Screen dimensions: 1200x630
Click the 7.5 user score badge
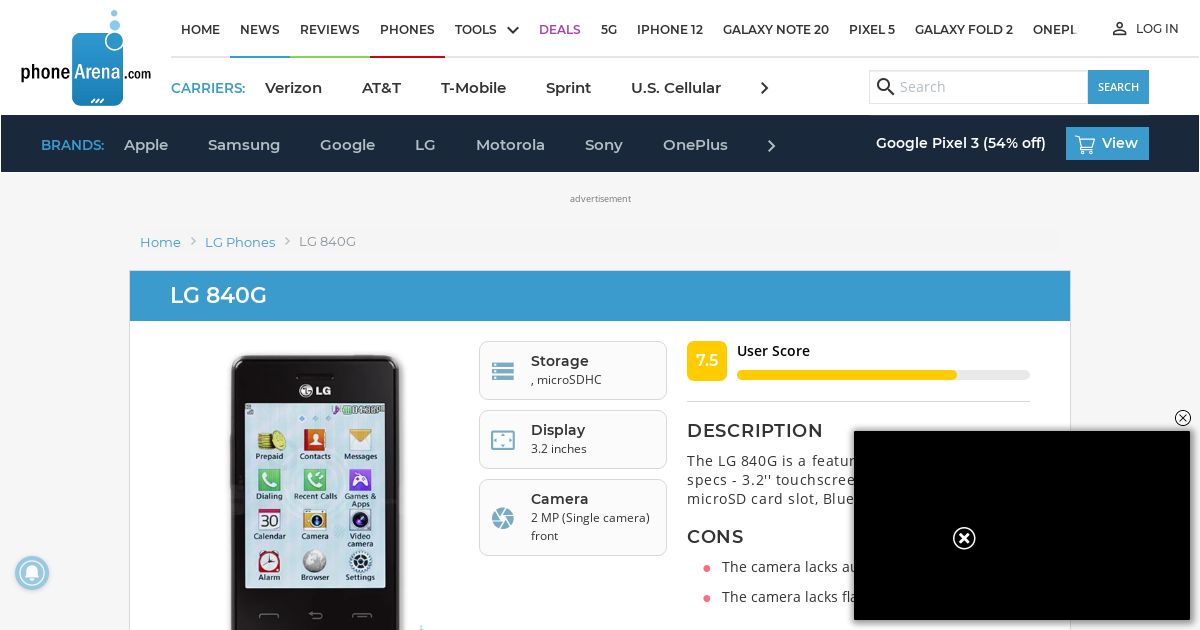pyautogui.click(x=707, y=361)
